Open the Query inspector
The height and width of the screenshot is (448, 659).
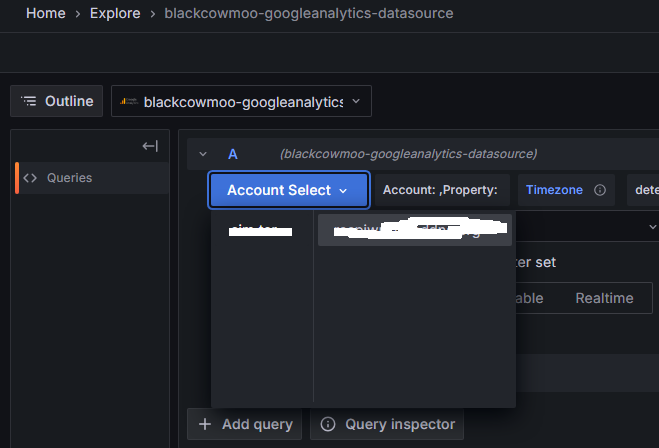click(x=387, y=424)
